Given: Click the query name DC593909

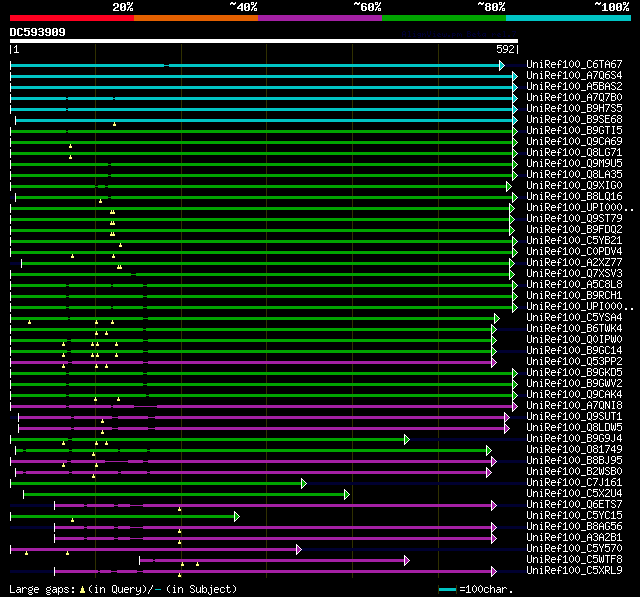Looking at the screenshot, I should coord(38,32).
